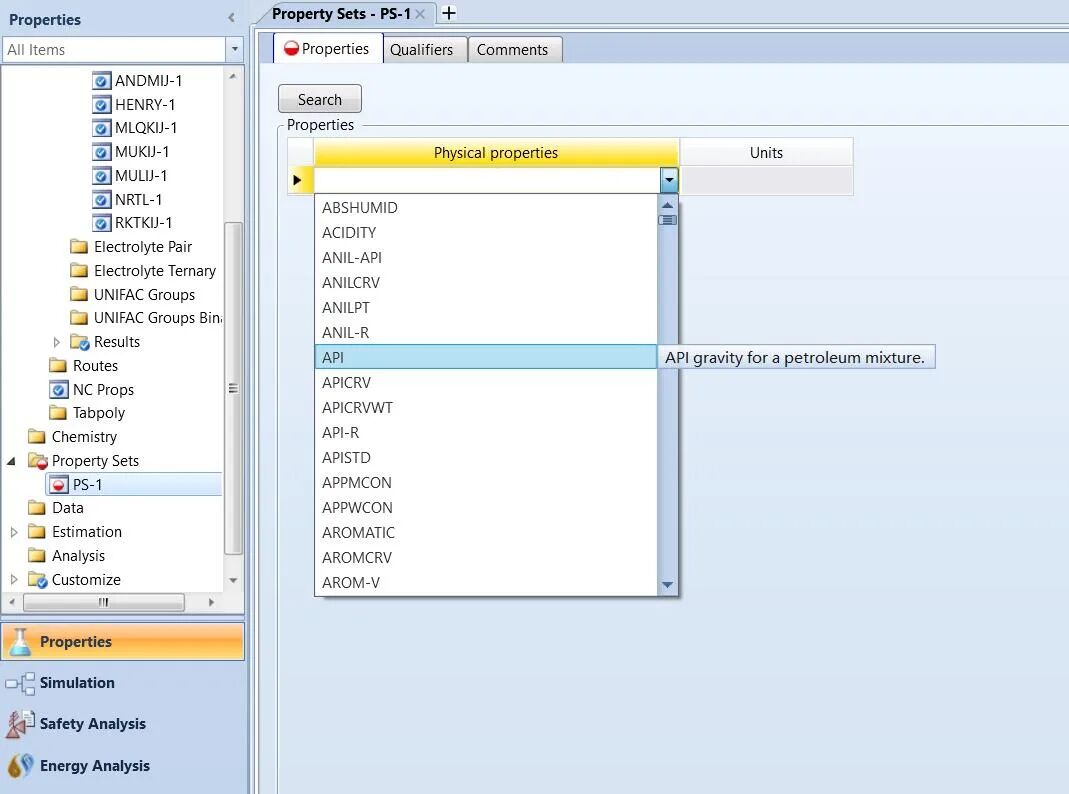Expand the Results tree node

57,342
